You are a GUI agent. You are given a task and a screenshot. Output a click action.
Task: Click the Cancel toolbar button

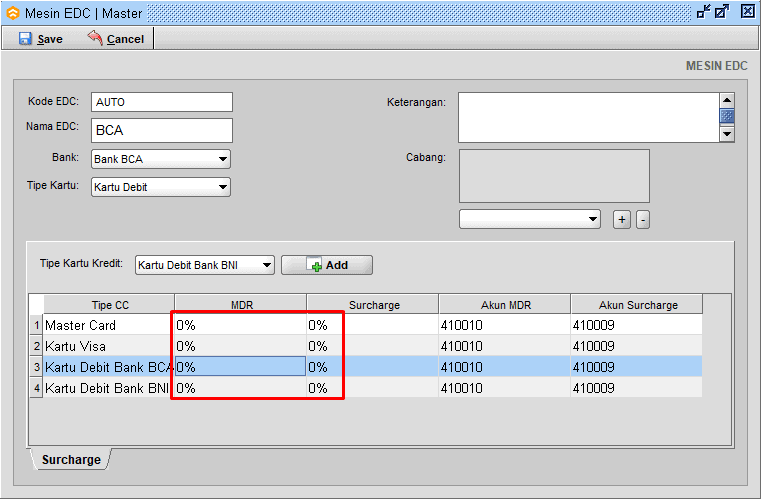(116, 39)
